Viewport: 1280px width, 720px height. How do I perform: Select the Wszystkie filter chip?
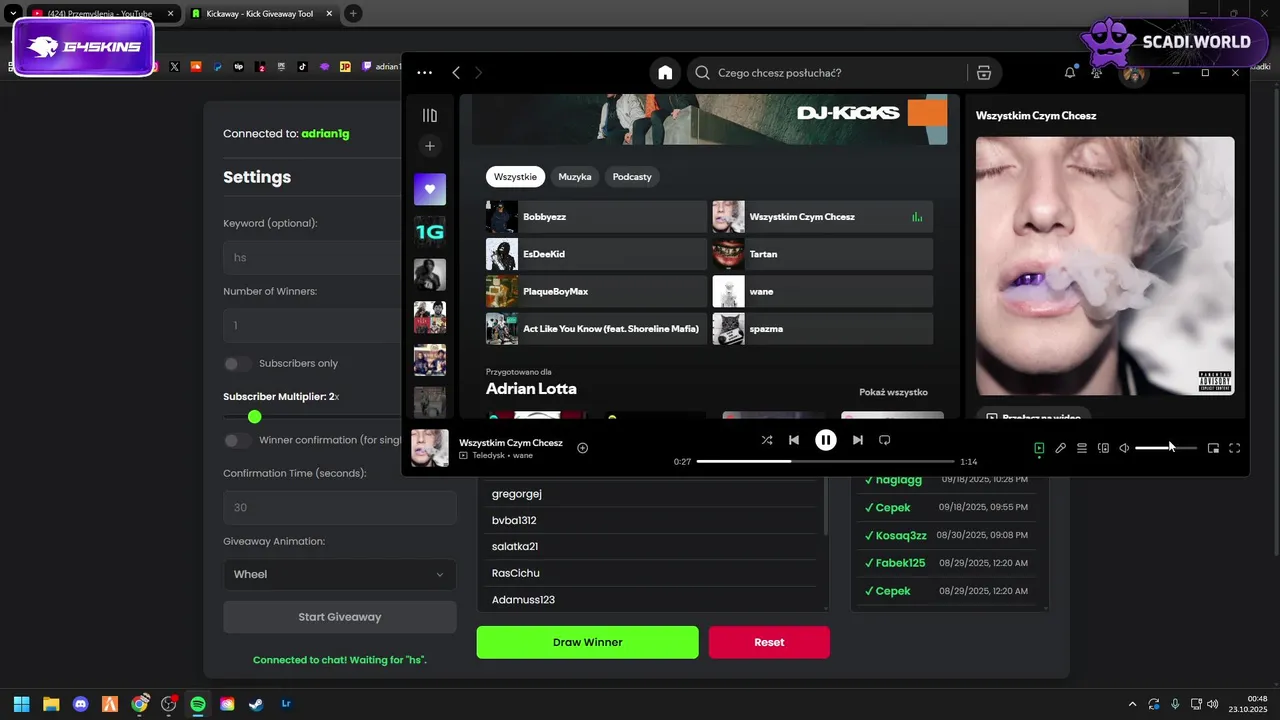515,177
